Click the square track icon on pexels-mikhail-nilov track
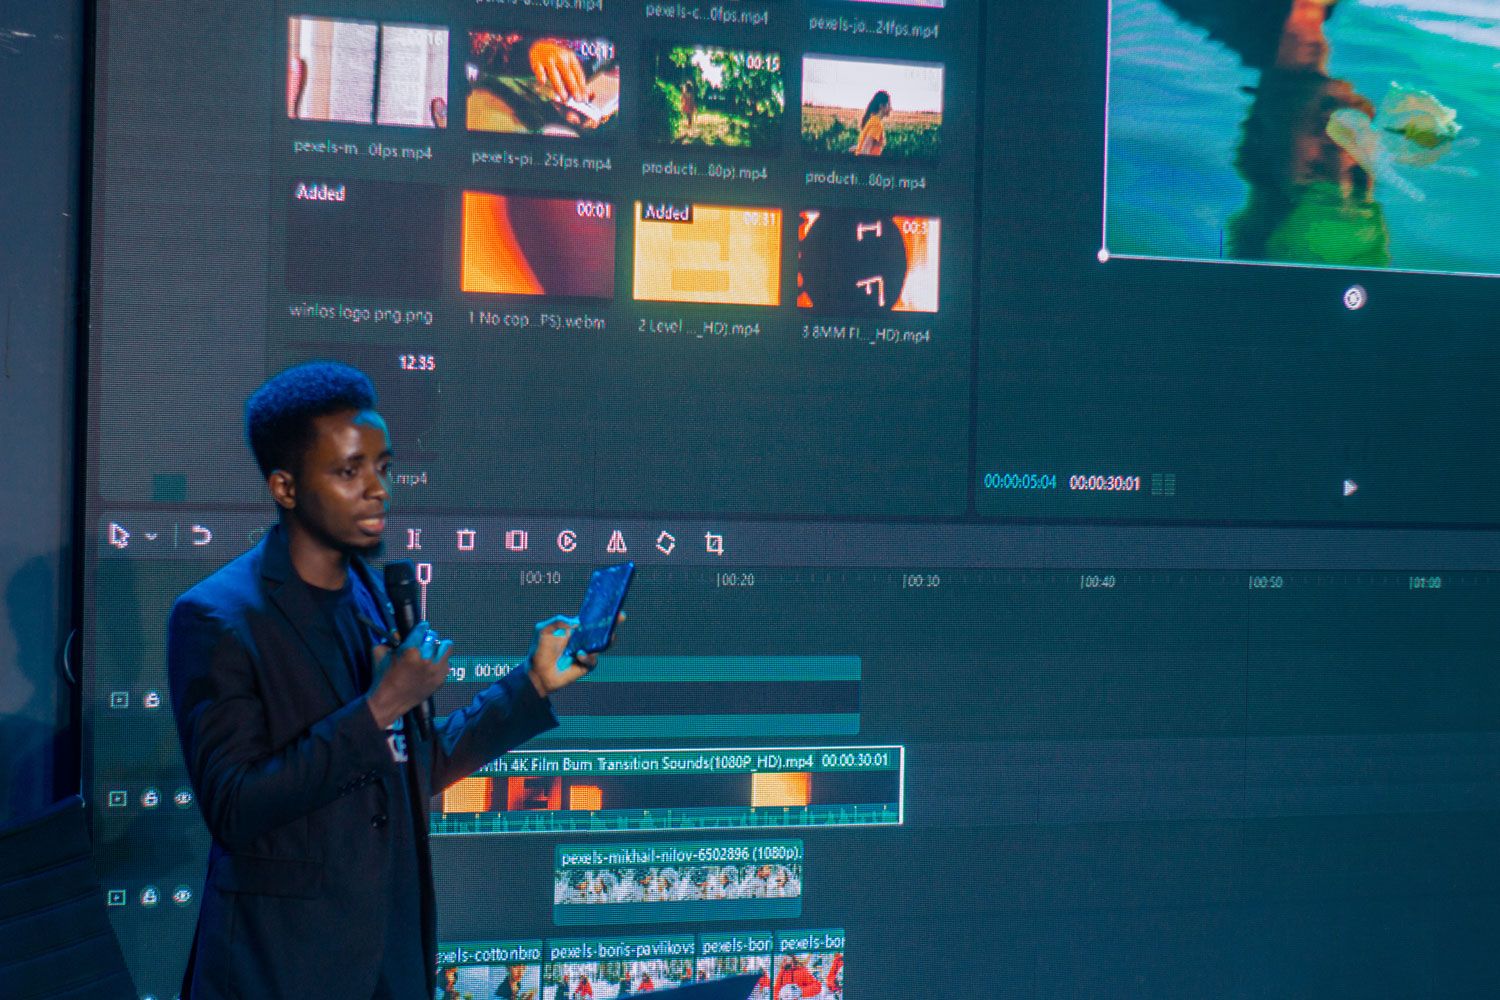 pyautogui.click(x=116, y=898)
